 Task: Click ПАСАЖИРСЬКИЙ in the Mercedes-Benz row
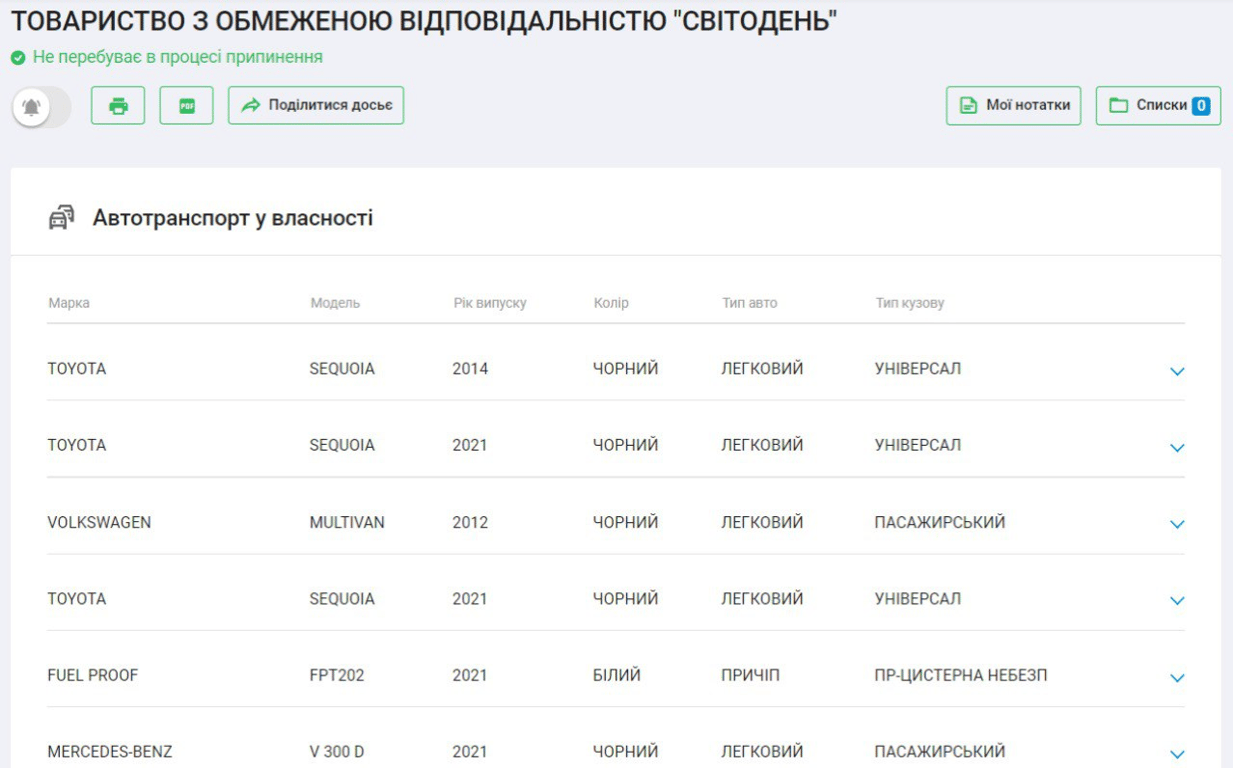tap(940, 751)
